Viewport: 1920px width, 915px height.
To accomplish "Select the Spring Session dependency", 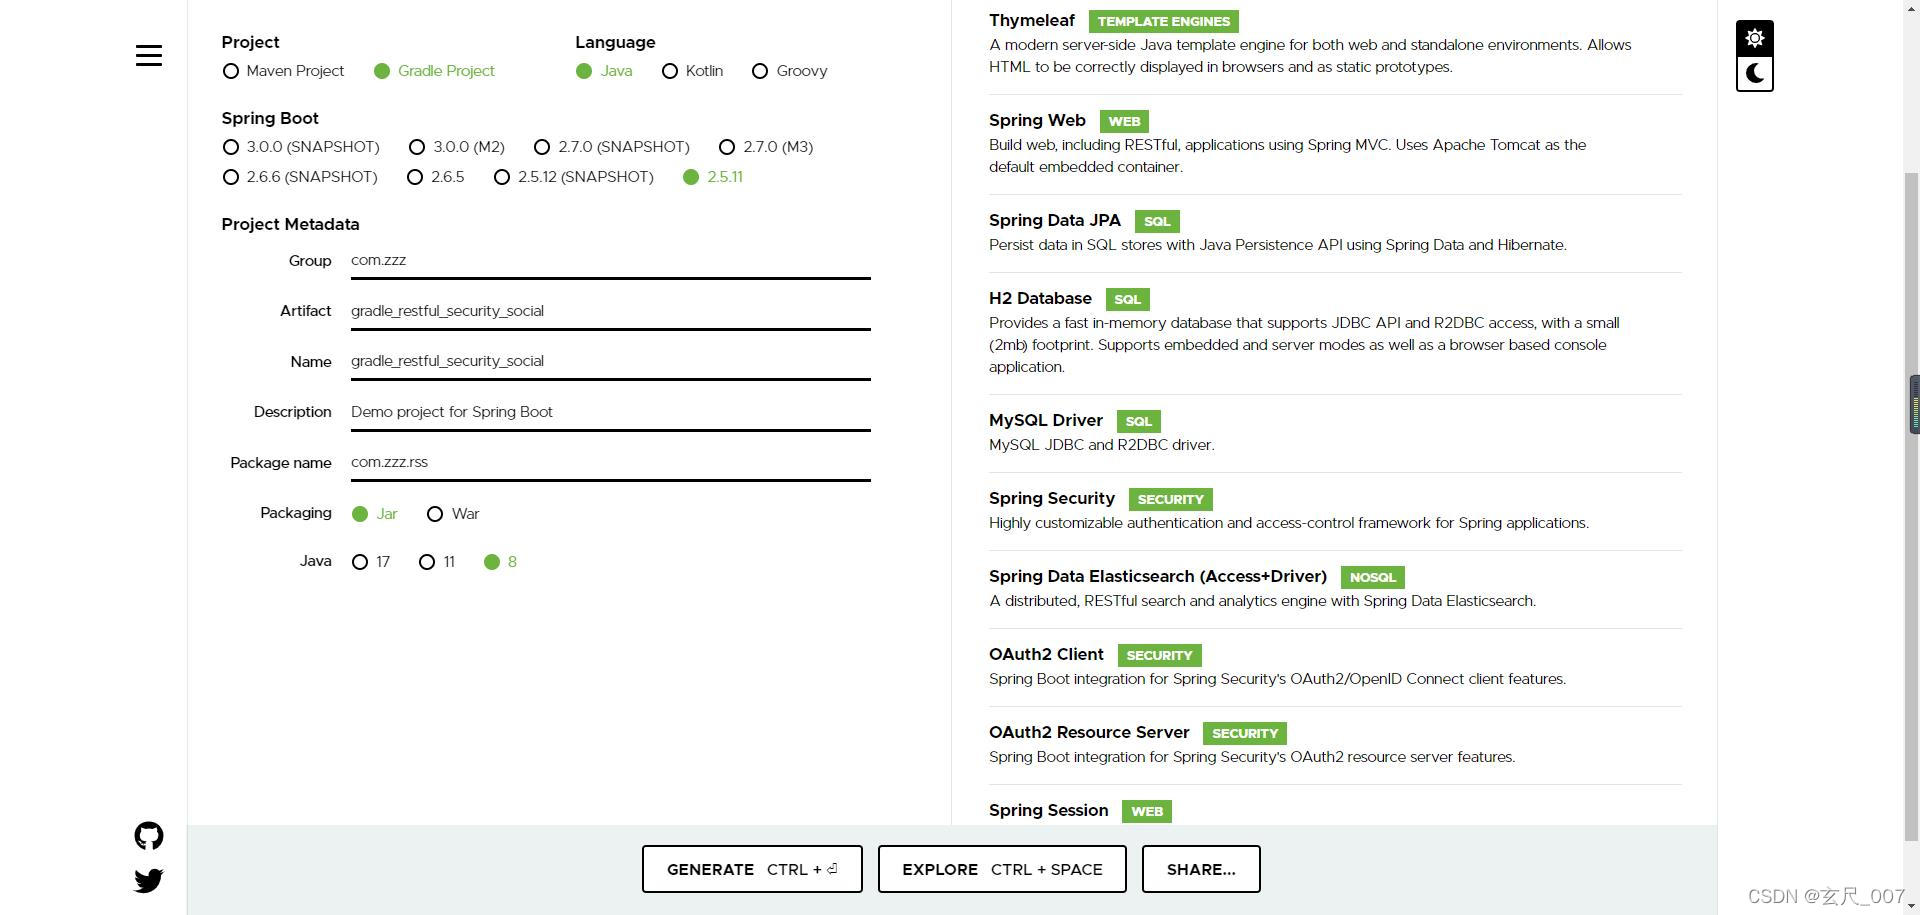I will click(1335, 810).
